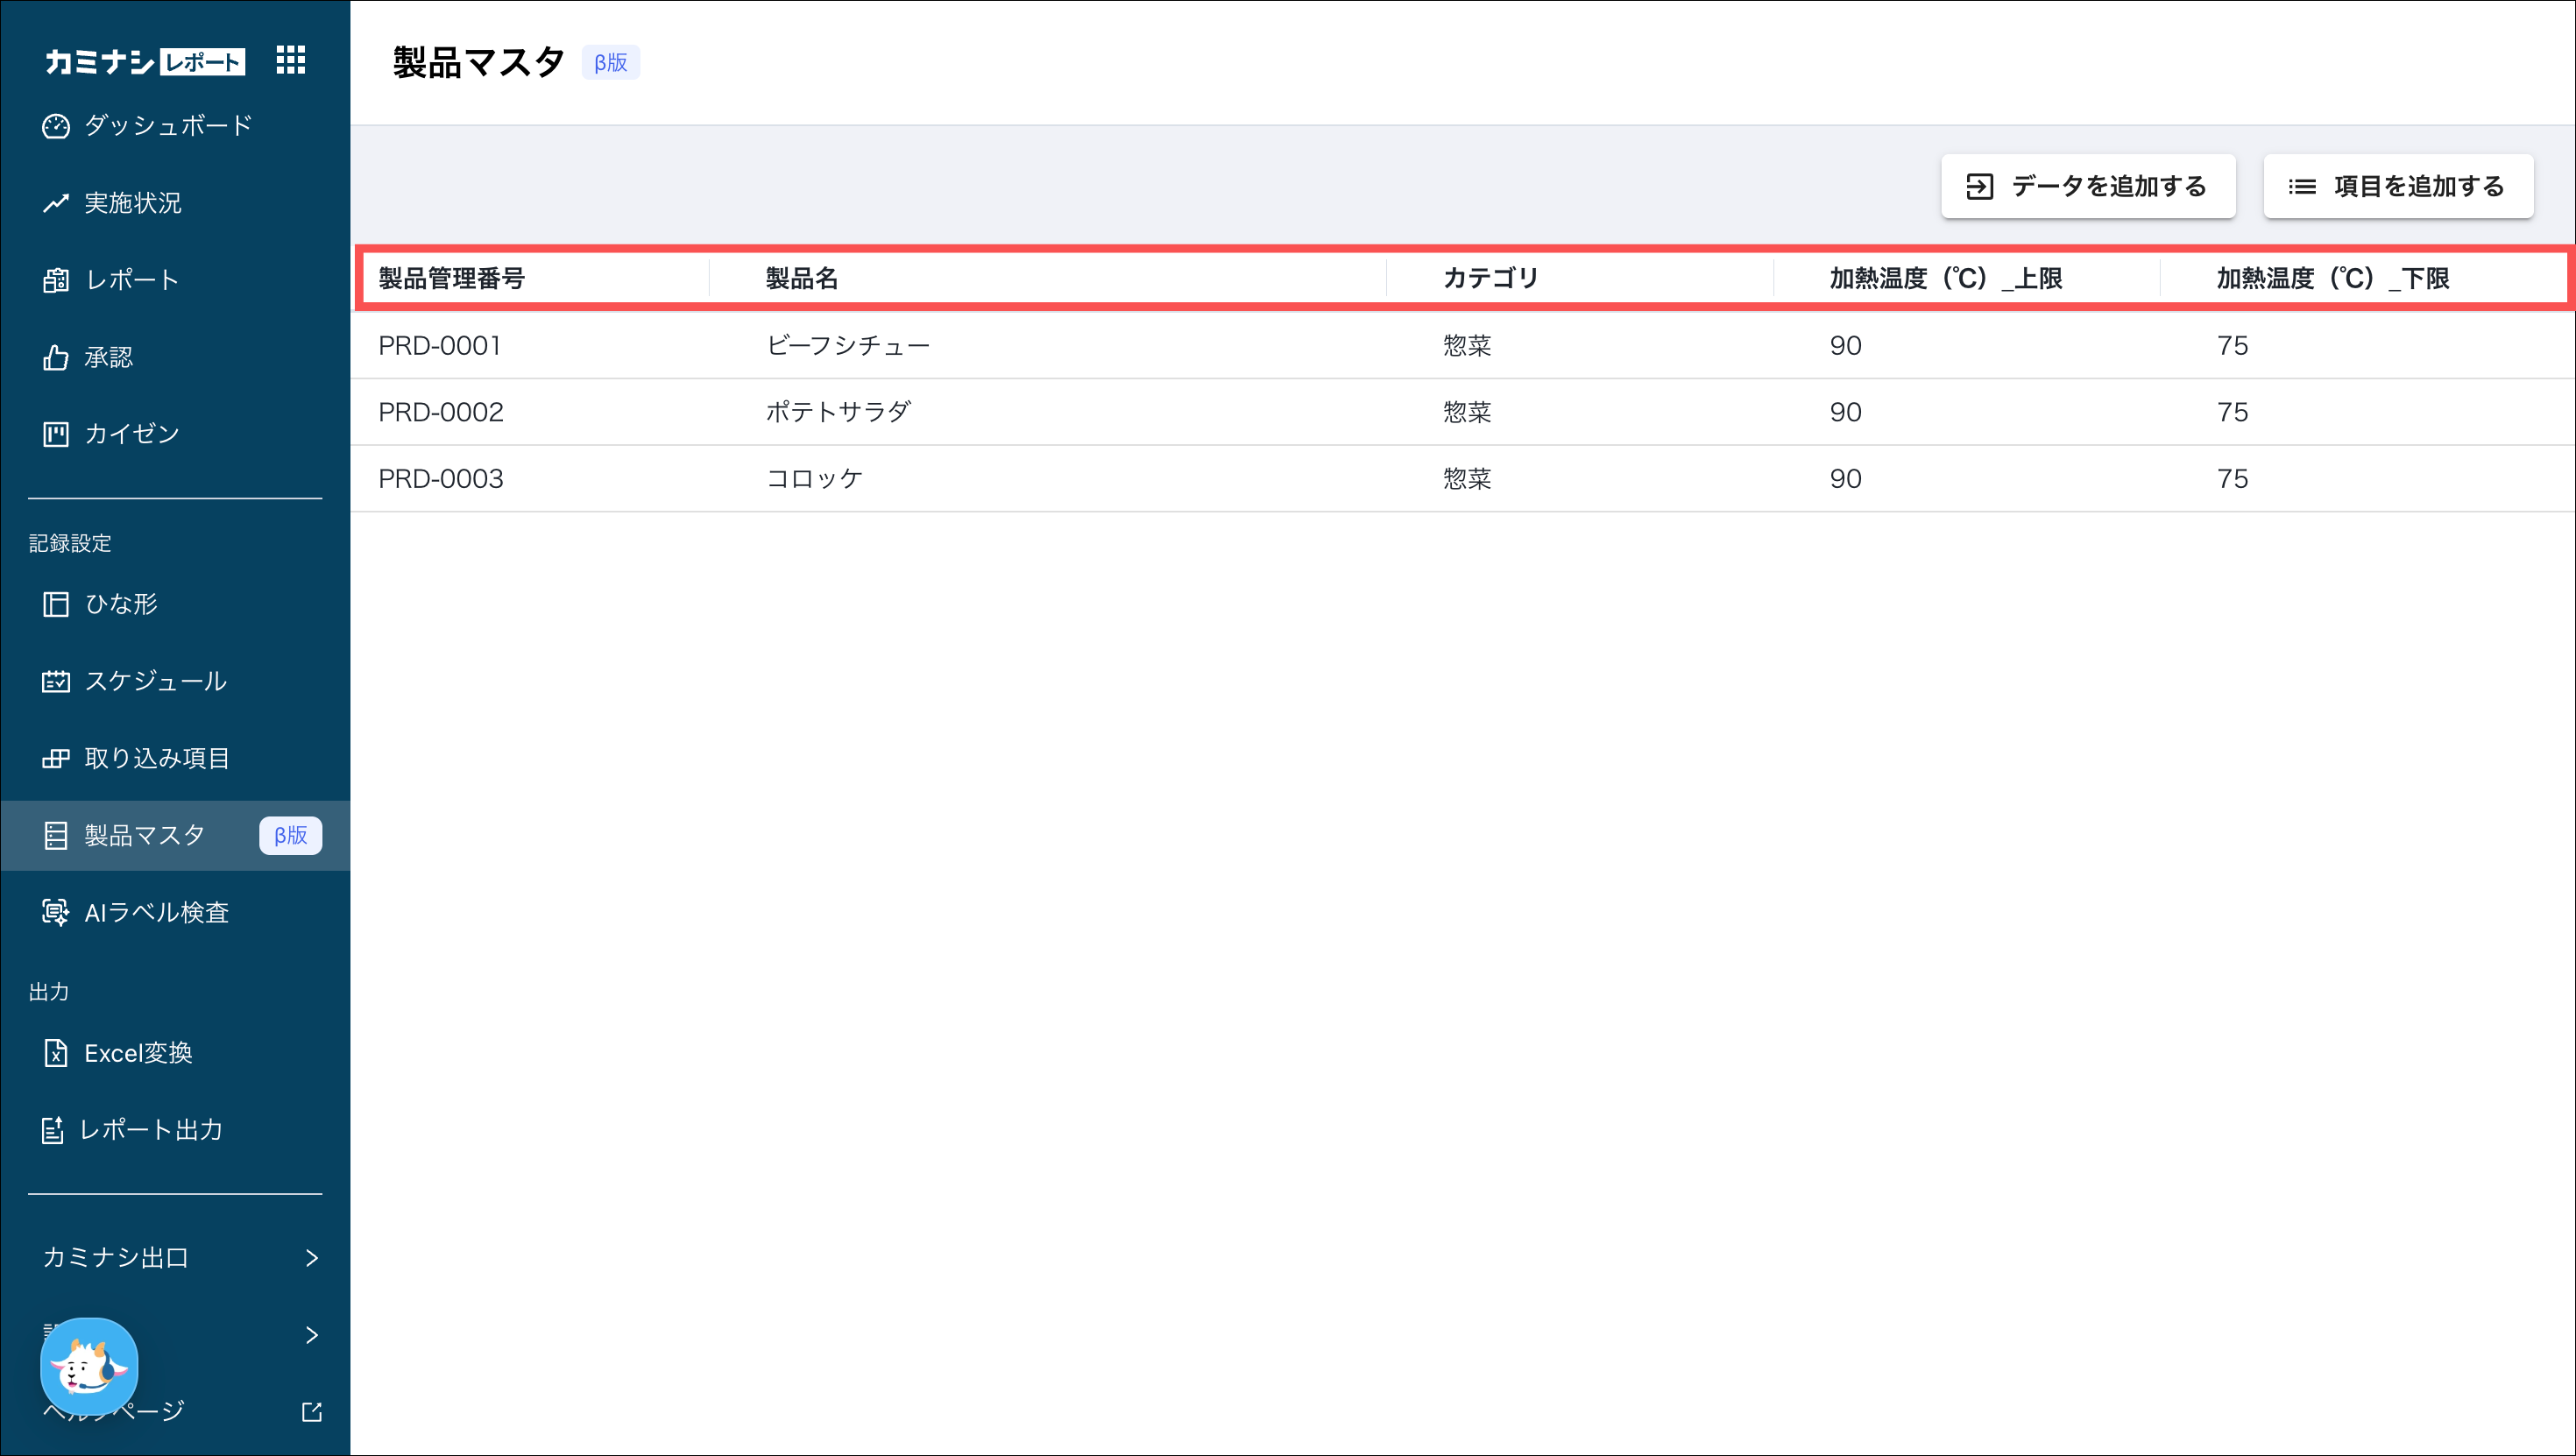Click the 実施状況 trend line icon
Screen dimensions: 2576x1456
point(56,203)
